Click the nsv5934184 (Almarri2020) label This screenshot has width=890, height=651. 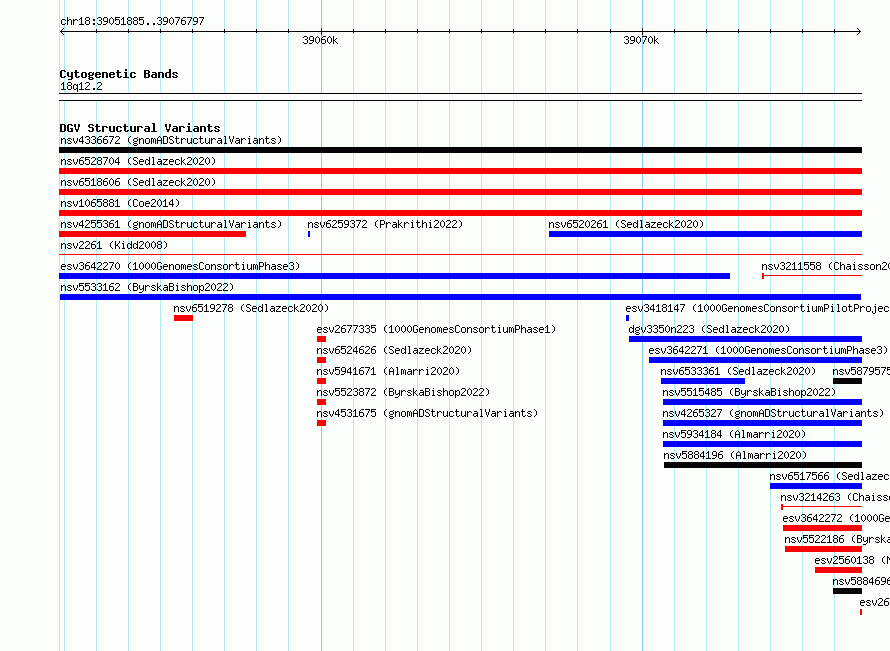point(734,434)
